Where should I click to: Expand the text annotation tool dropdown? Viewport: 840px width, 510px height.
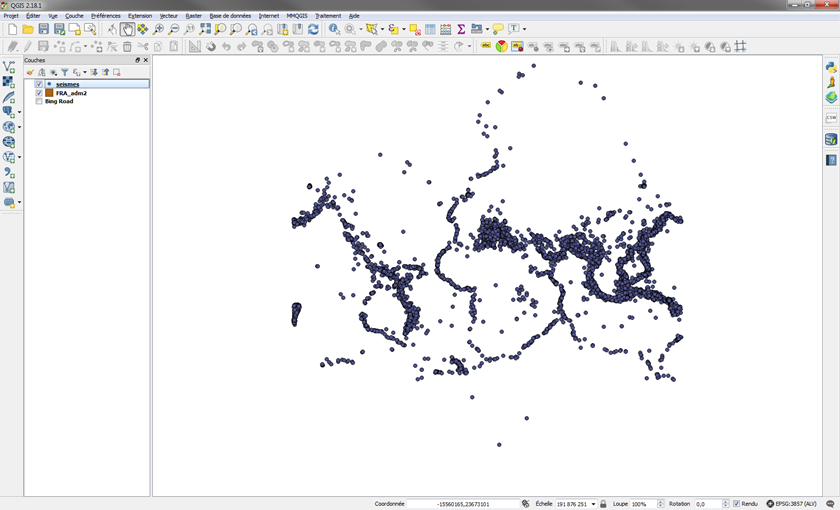(x=524, y=30)
